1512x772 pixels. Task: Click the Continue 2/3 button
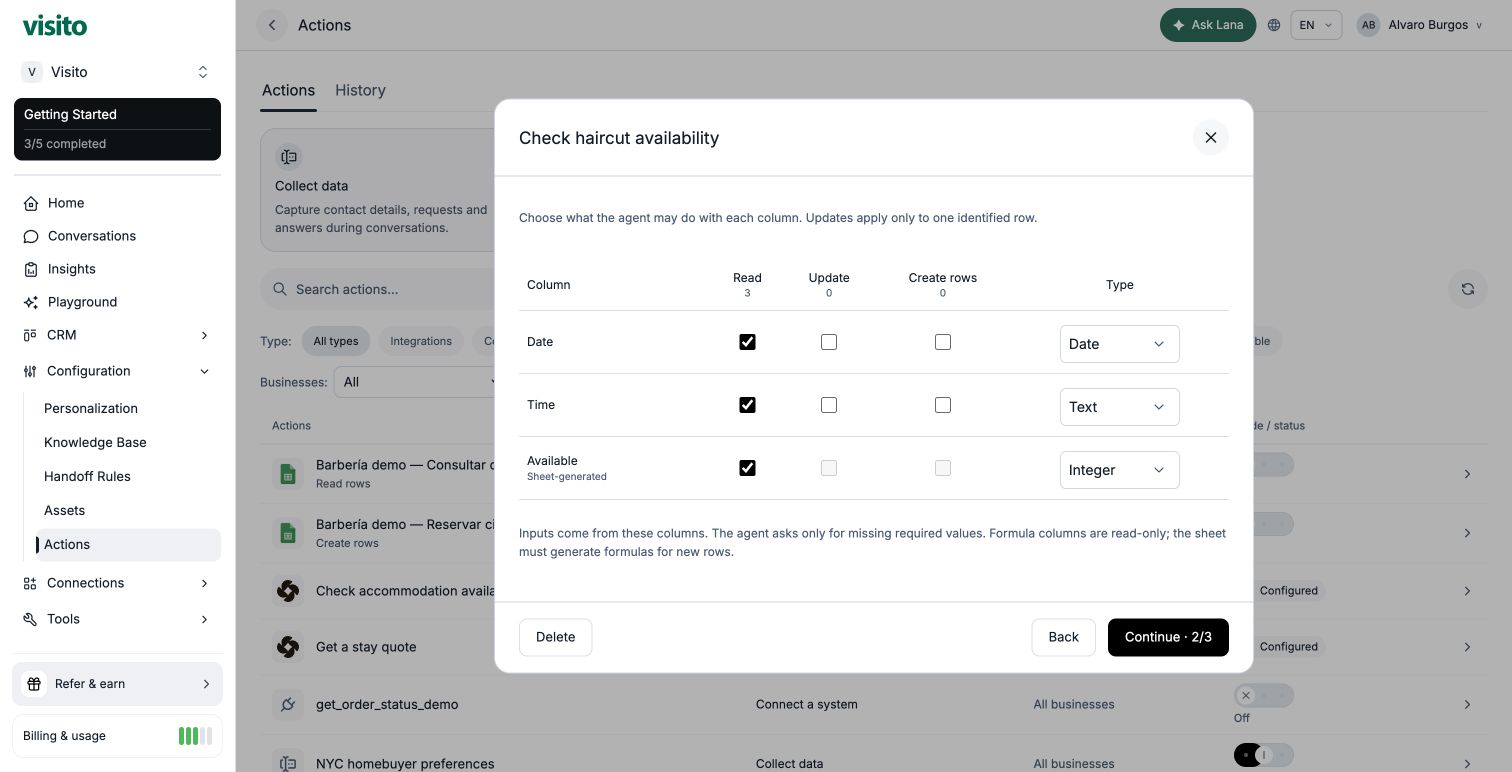(1168, 637)
